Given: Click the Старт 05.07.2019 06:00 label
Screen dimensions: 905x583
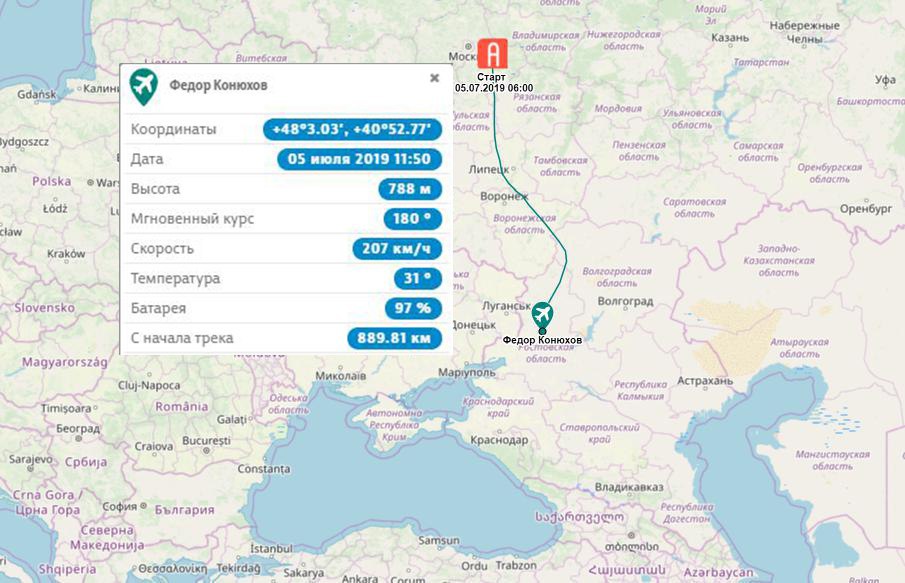Looking at the screenshot, I should [x=493, y=83].
